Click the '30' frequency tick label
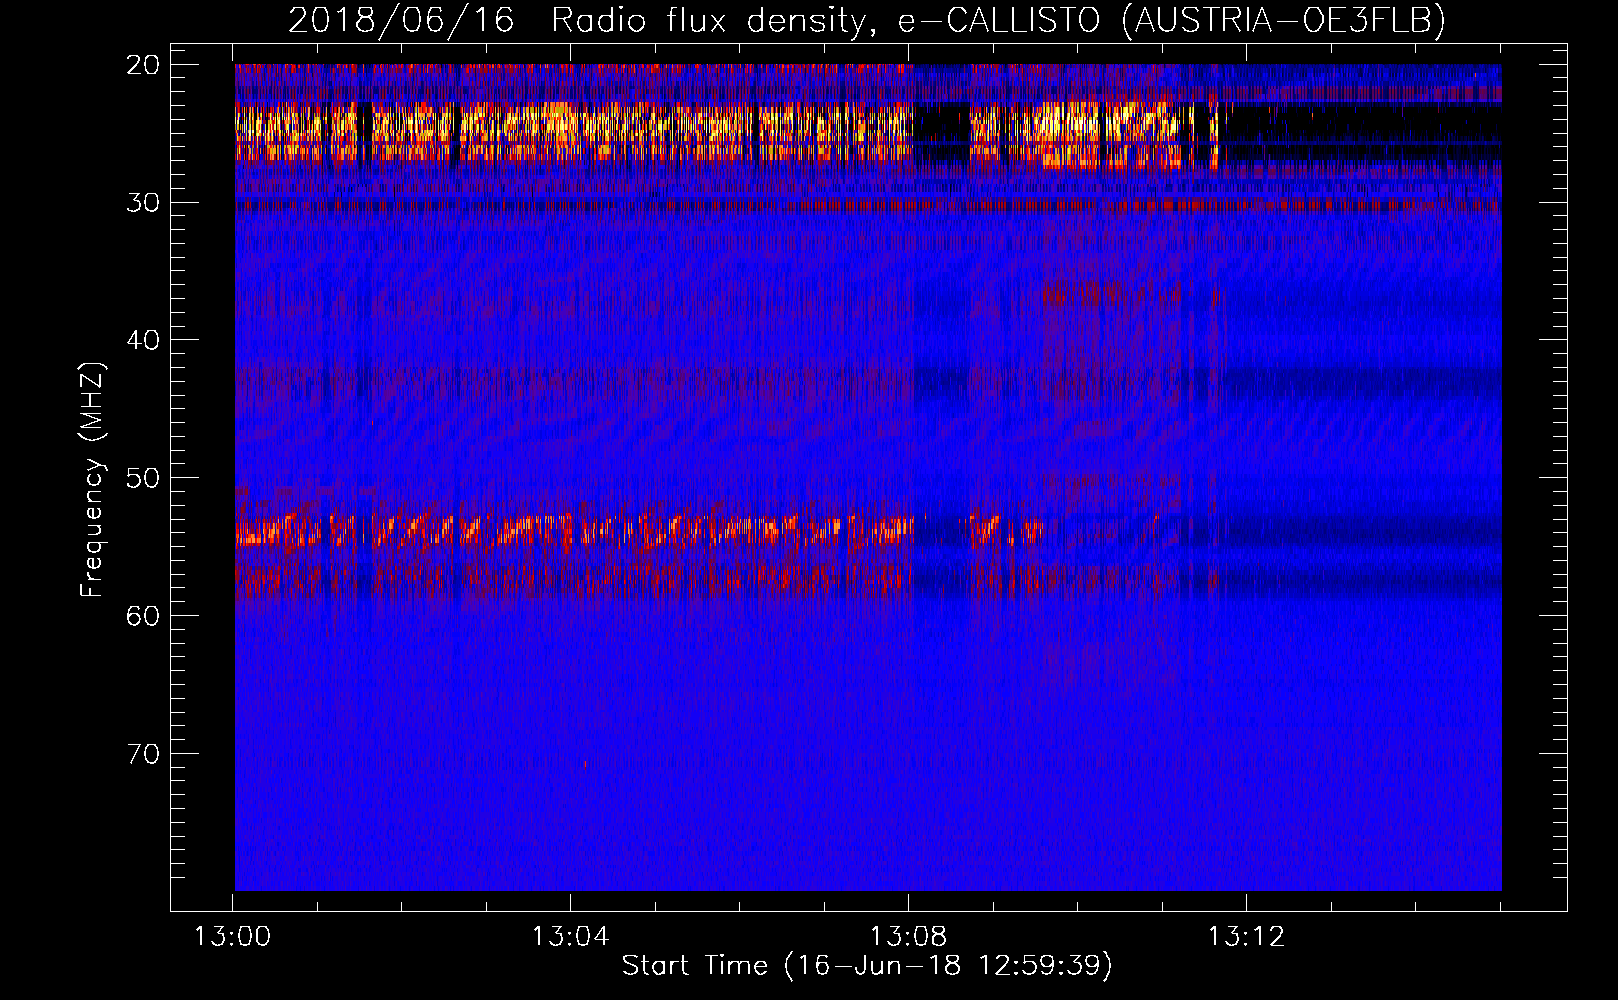1618x1000 pixels. click(x=144, y=203)
